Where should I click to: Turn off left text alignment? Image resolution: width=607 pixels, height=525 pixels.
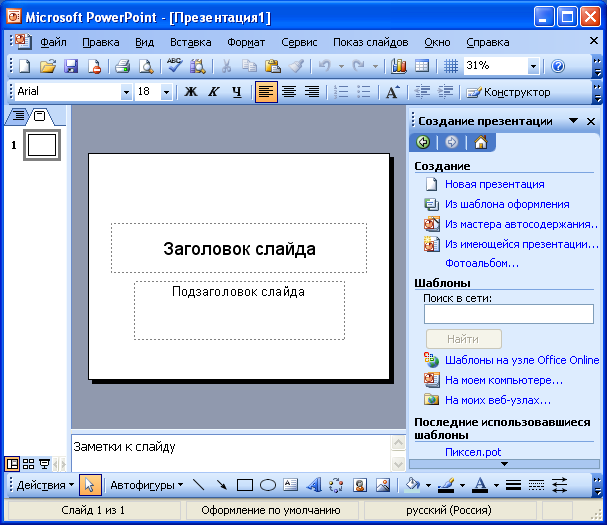[266, 92]
